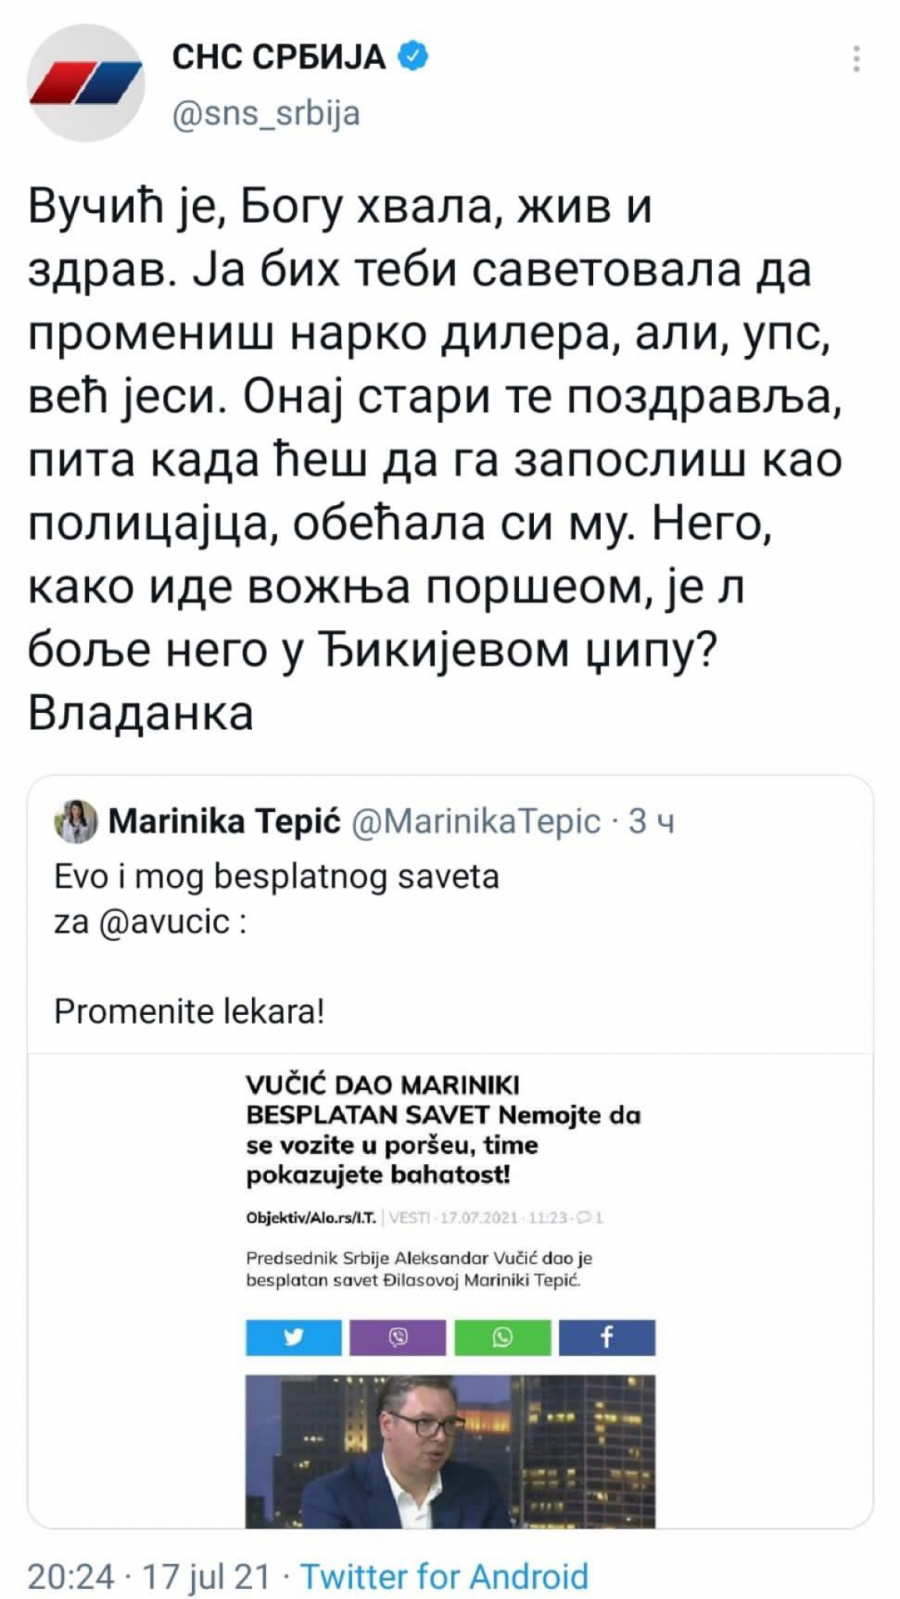The height and width of the screenshot is (1599, 900).
Task: Open Twitter for Android source link
Action: [447, 1577]
